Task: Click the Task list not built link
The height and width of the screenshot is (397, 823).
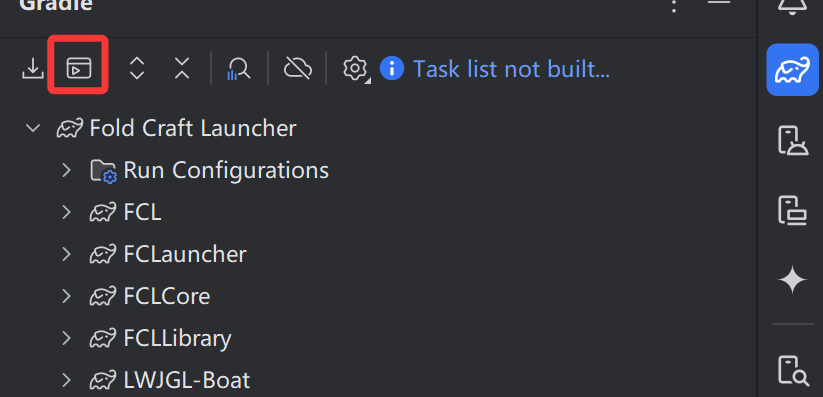Action: click(511, 69)
